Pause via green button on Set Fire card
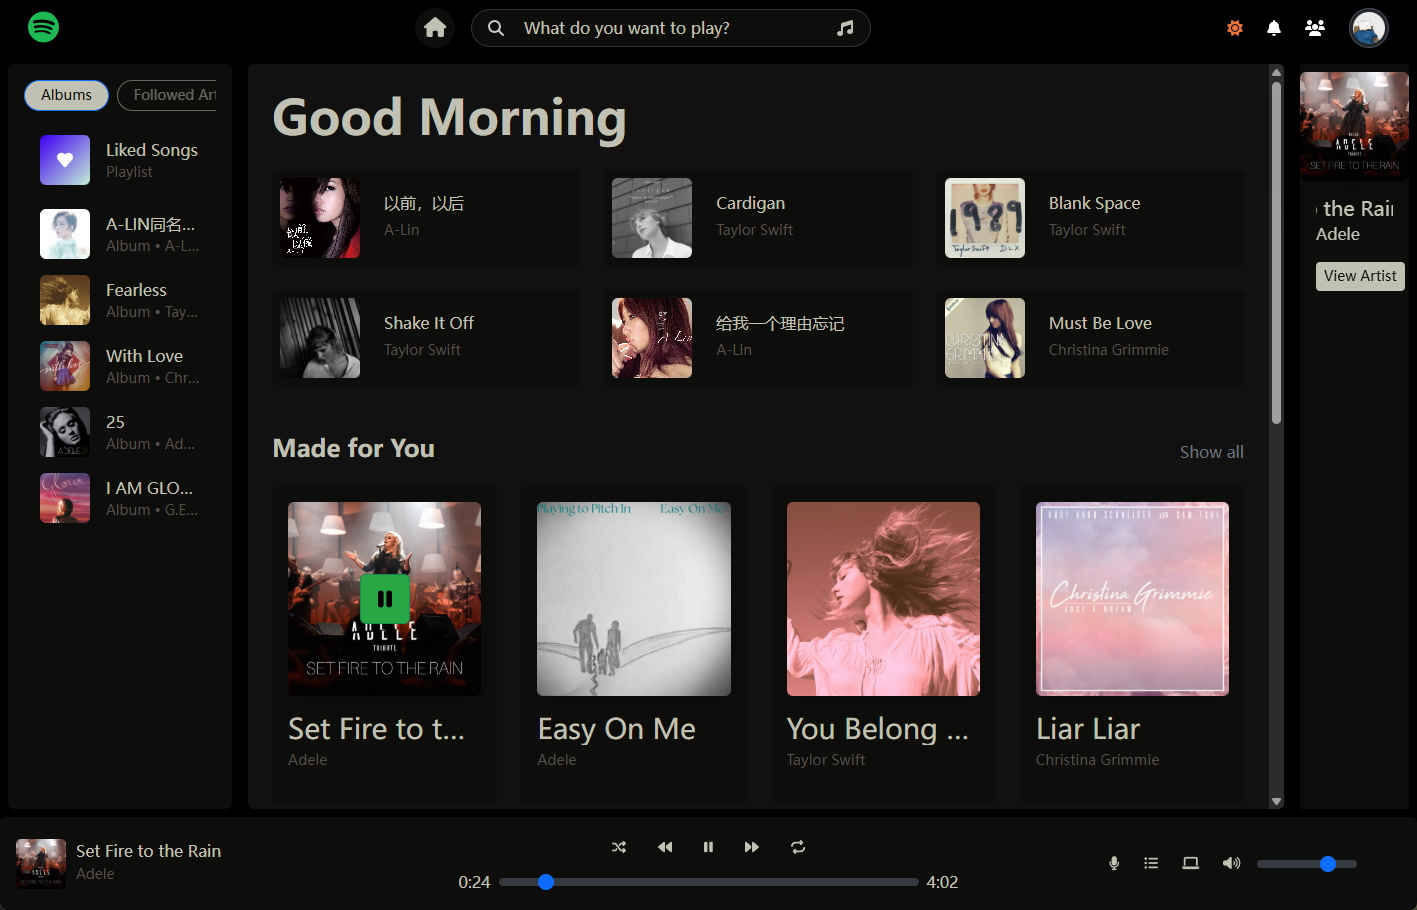1417x910 pixels. point(385,599)
